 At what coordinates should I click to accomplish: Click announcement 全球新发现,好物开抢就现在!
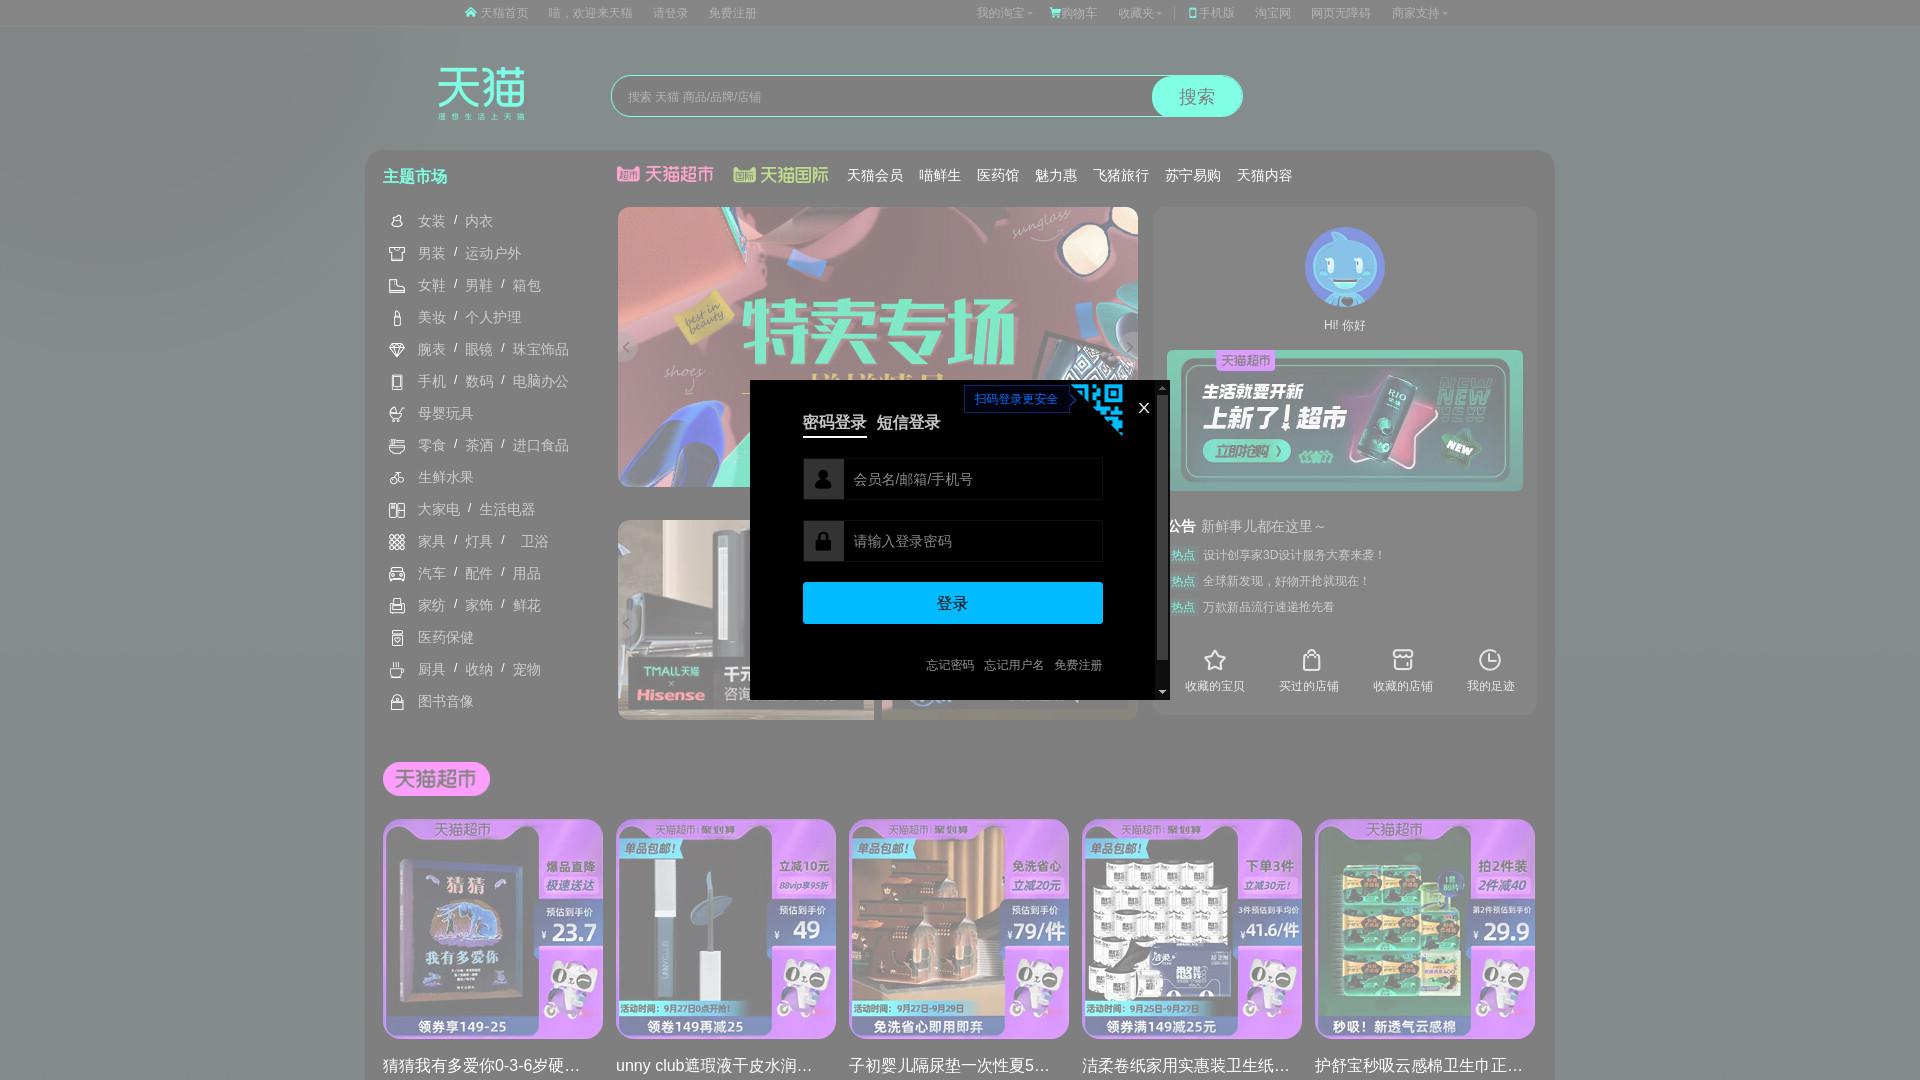pos(1286,581)
